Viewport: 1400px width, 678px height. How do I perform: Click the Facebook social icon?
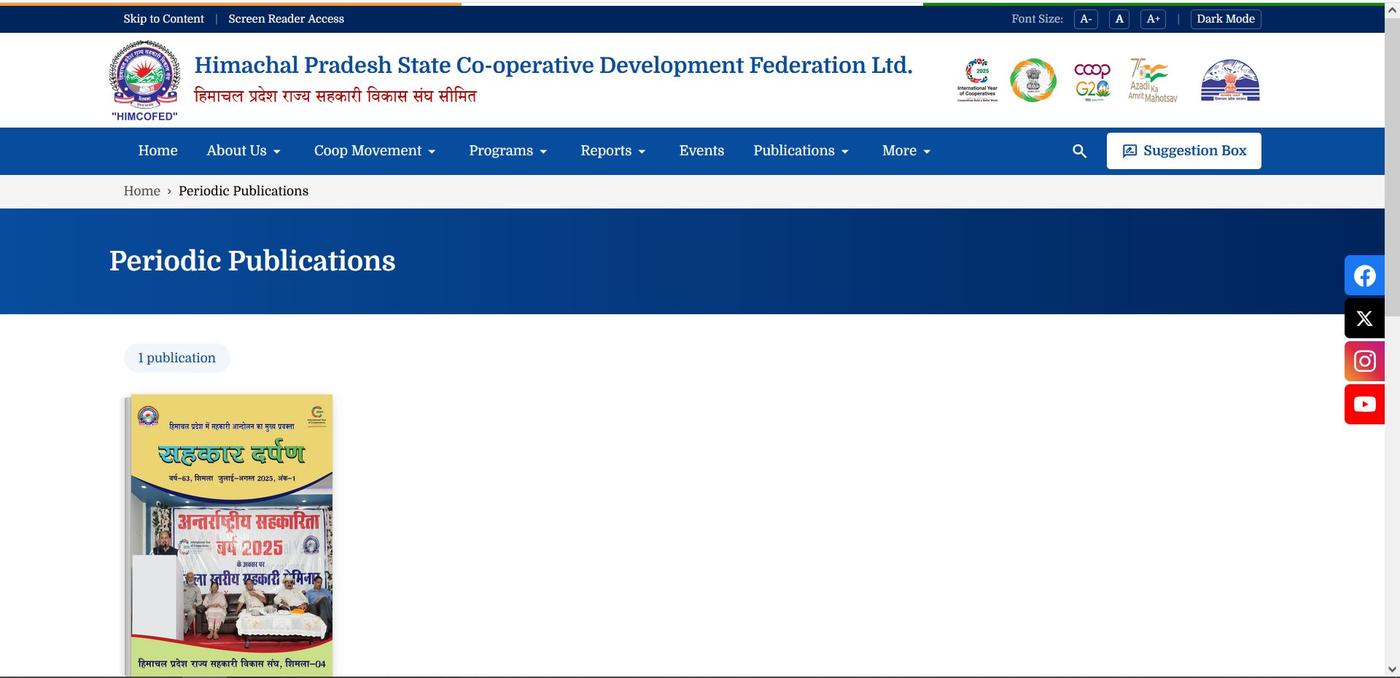click(1364, 276)
